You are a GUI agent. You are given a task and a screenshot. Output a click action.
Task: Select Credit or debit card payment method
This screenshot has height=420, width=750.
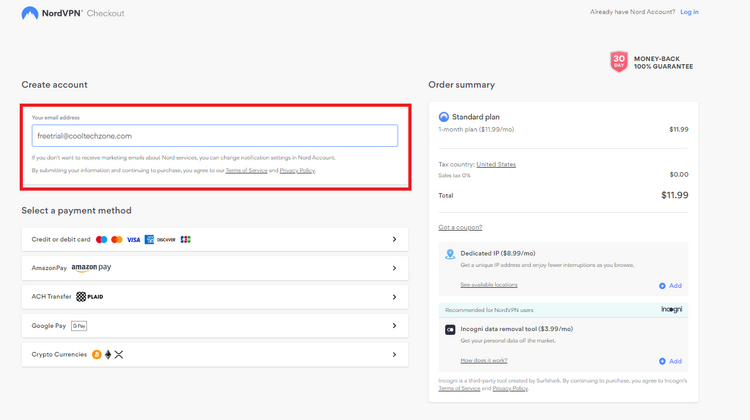(x=215, y=239)
